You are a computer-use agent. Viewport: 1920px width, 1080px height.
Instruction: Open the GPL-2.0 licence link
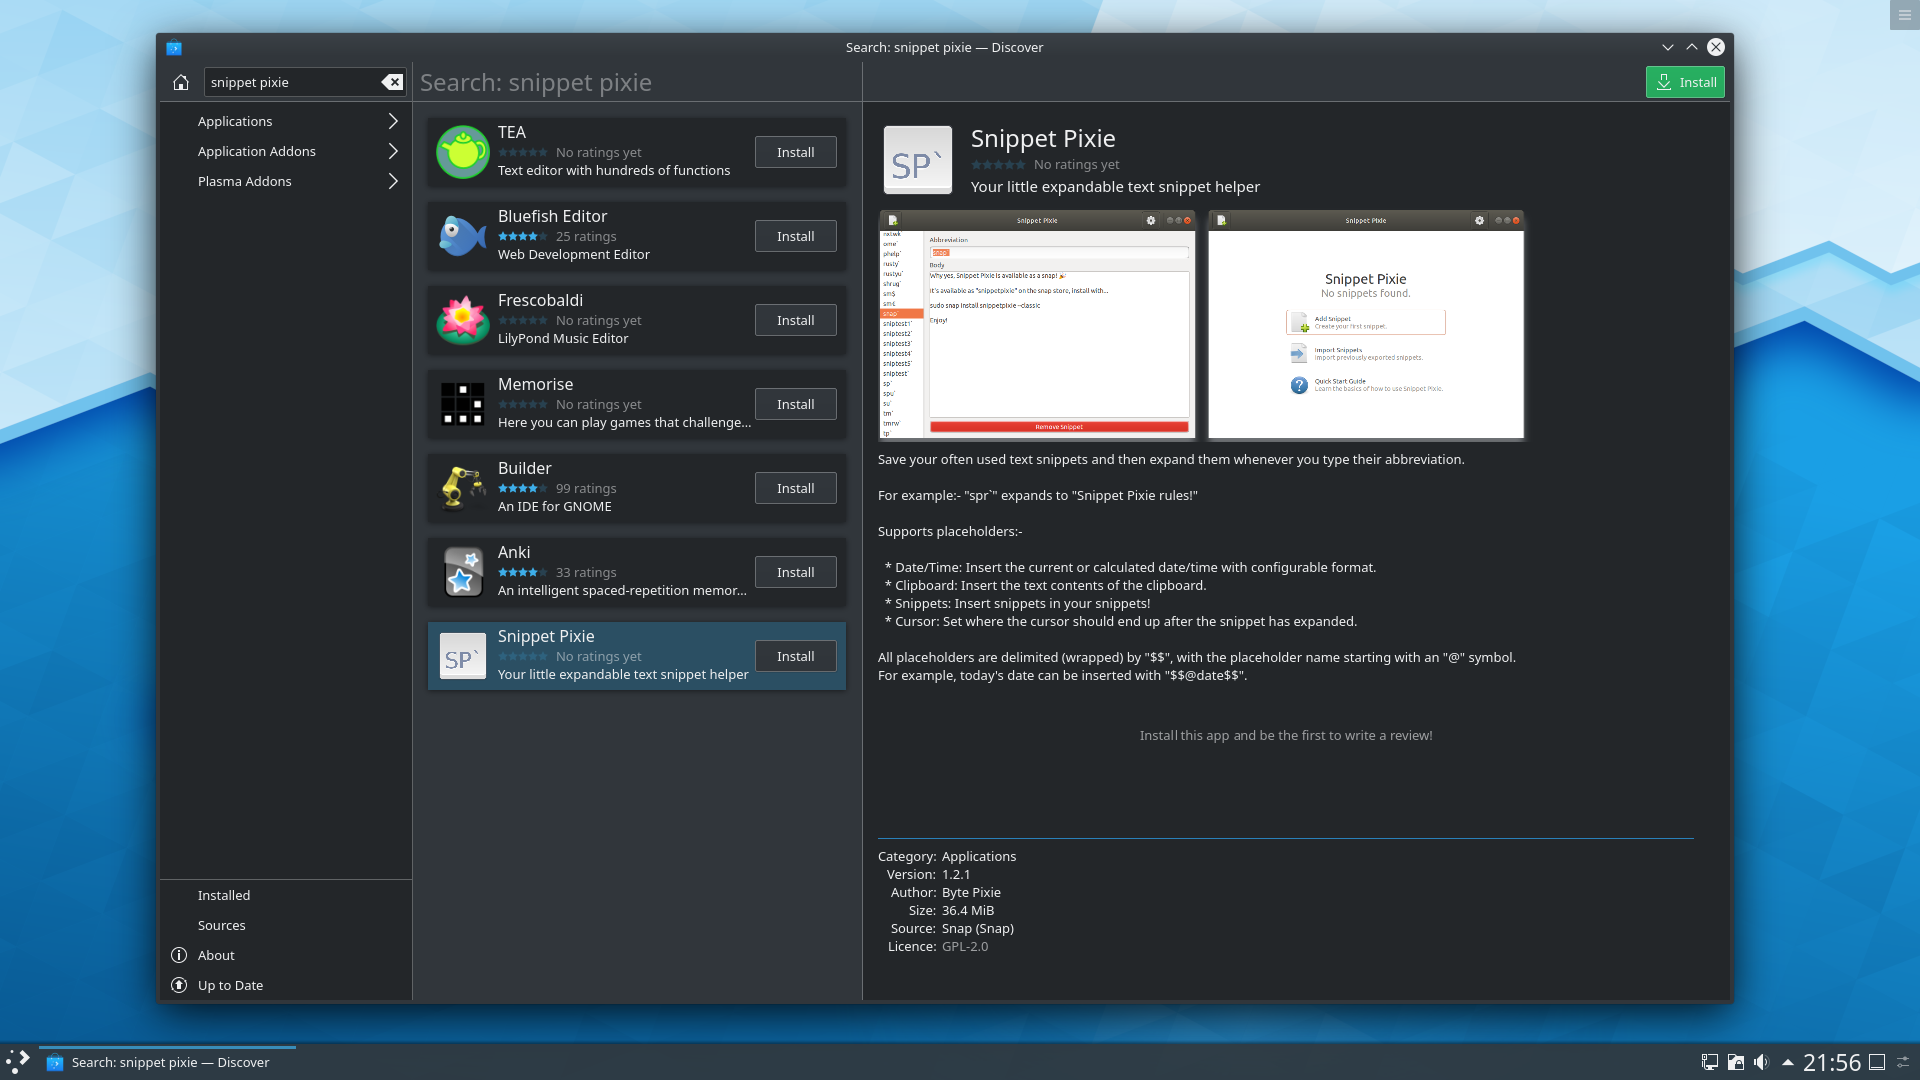pyautogui.click(x=965, y=946)
